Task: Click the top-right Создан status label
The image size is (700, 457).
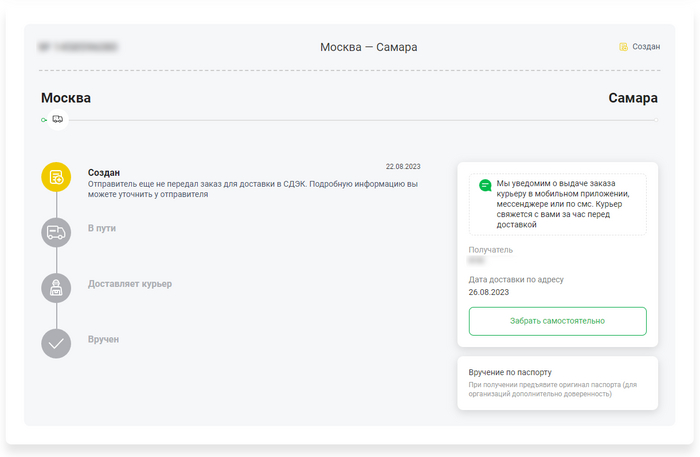Action: (646, 46)
